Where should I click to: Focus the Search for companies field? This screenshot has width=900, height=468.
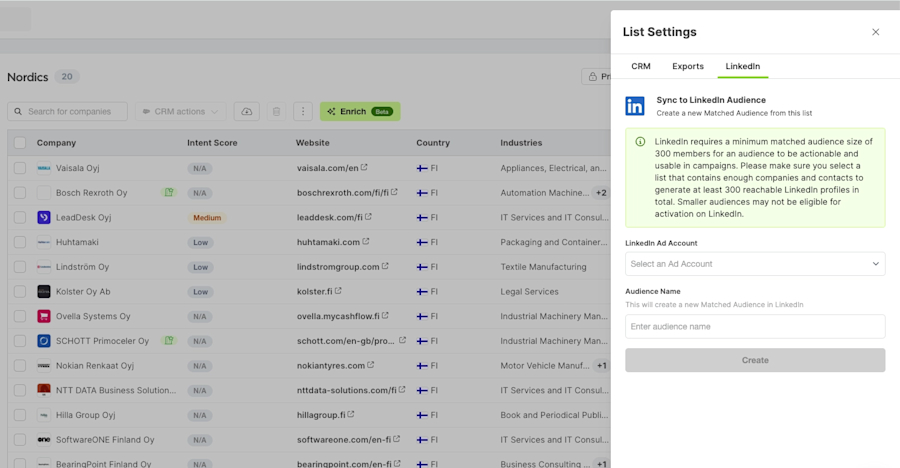pyautogui.click(x=67, y=111)
